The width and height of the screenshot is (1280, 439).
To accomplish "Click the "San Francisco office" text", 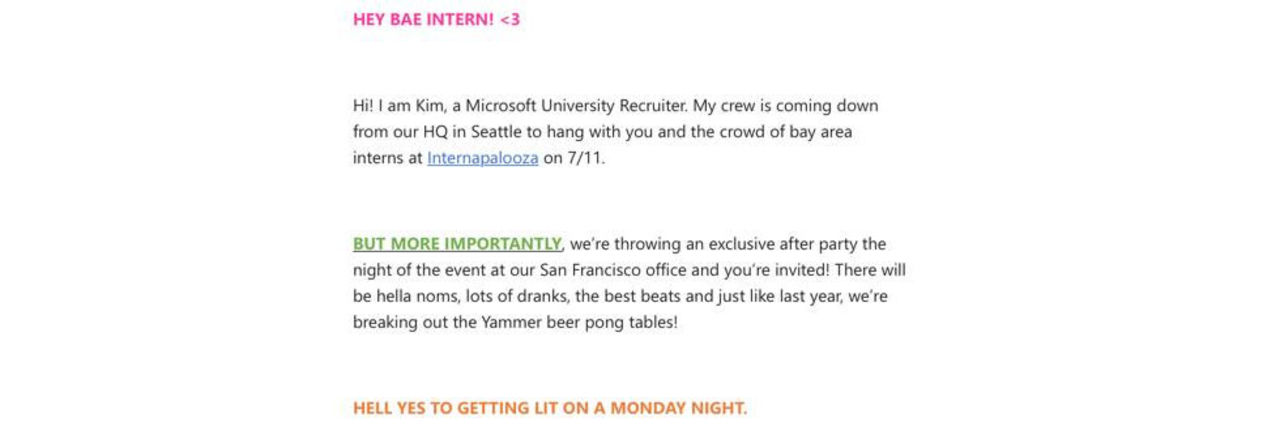I will pos(613,270).
